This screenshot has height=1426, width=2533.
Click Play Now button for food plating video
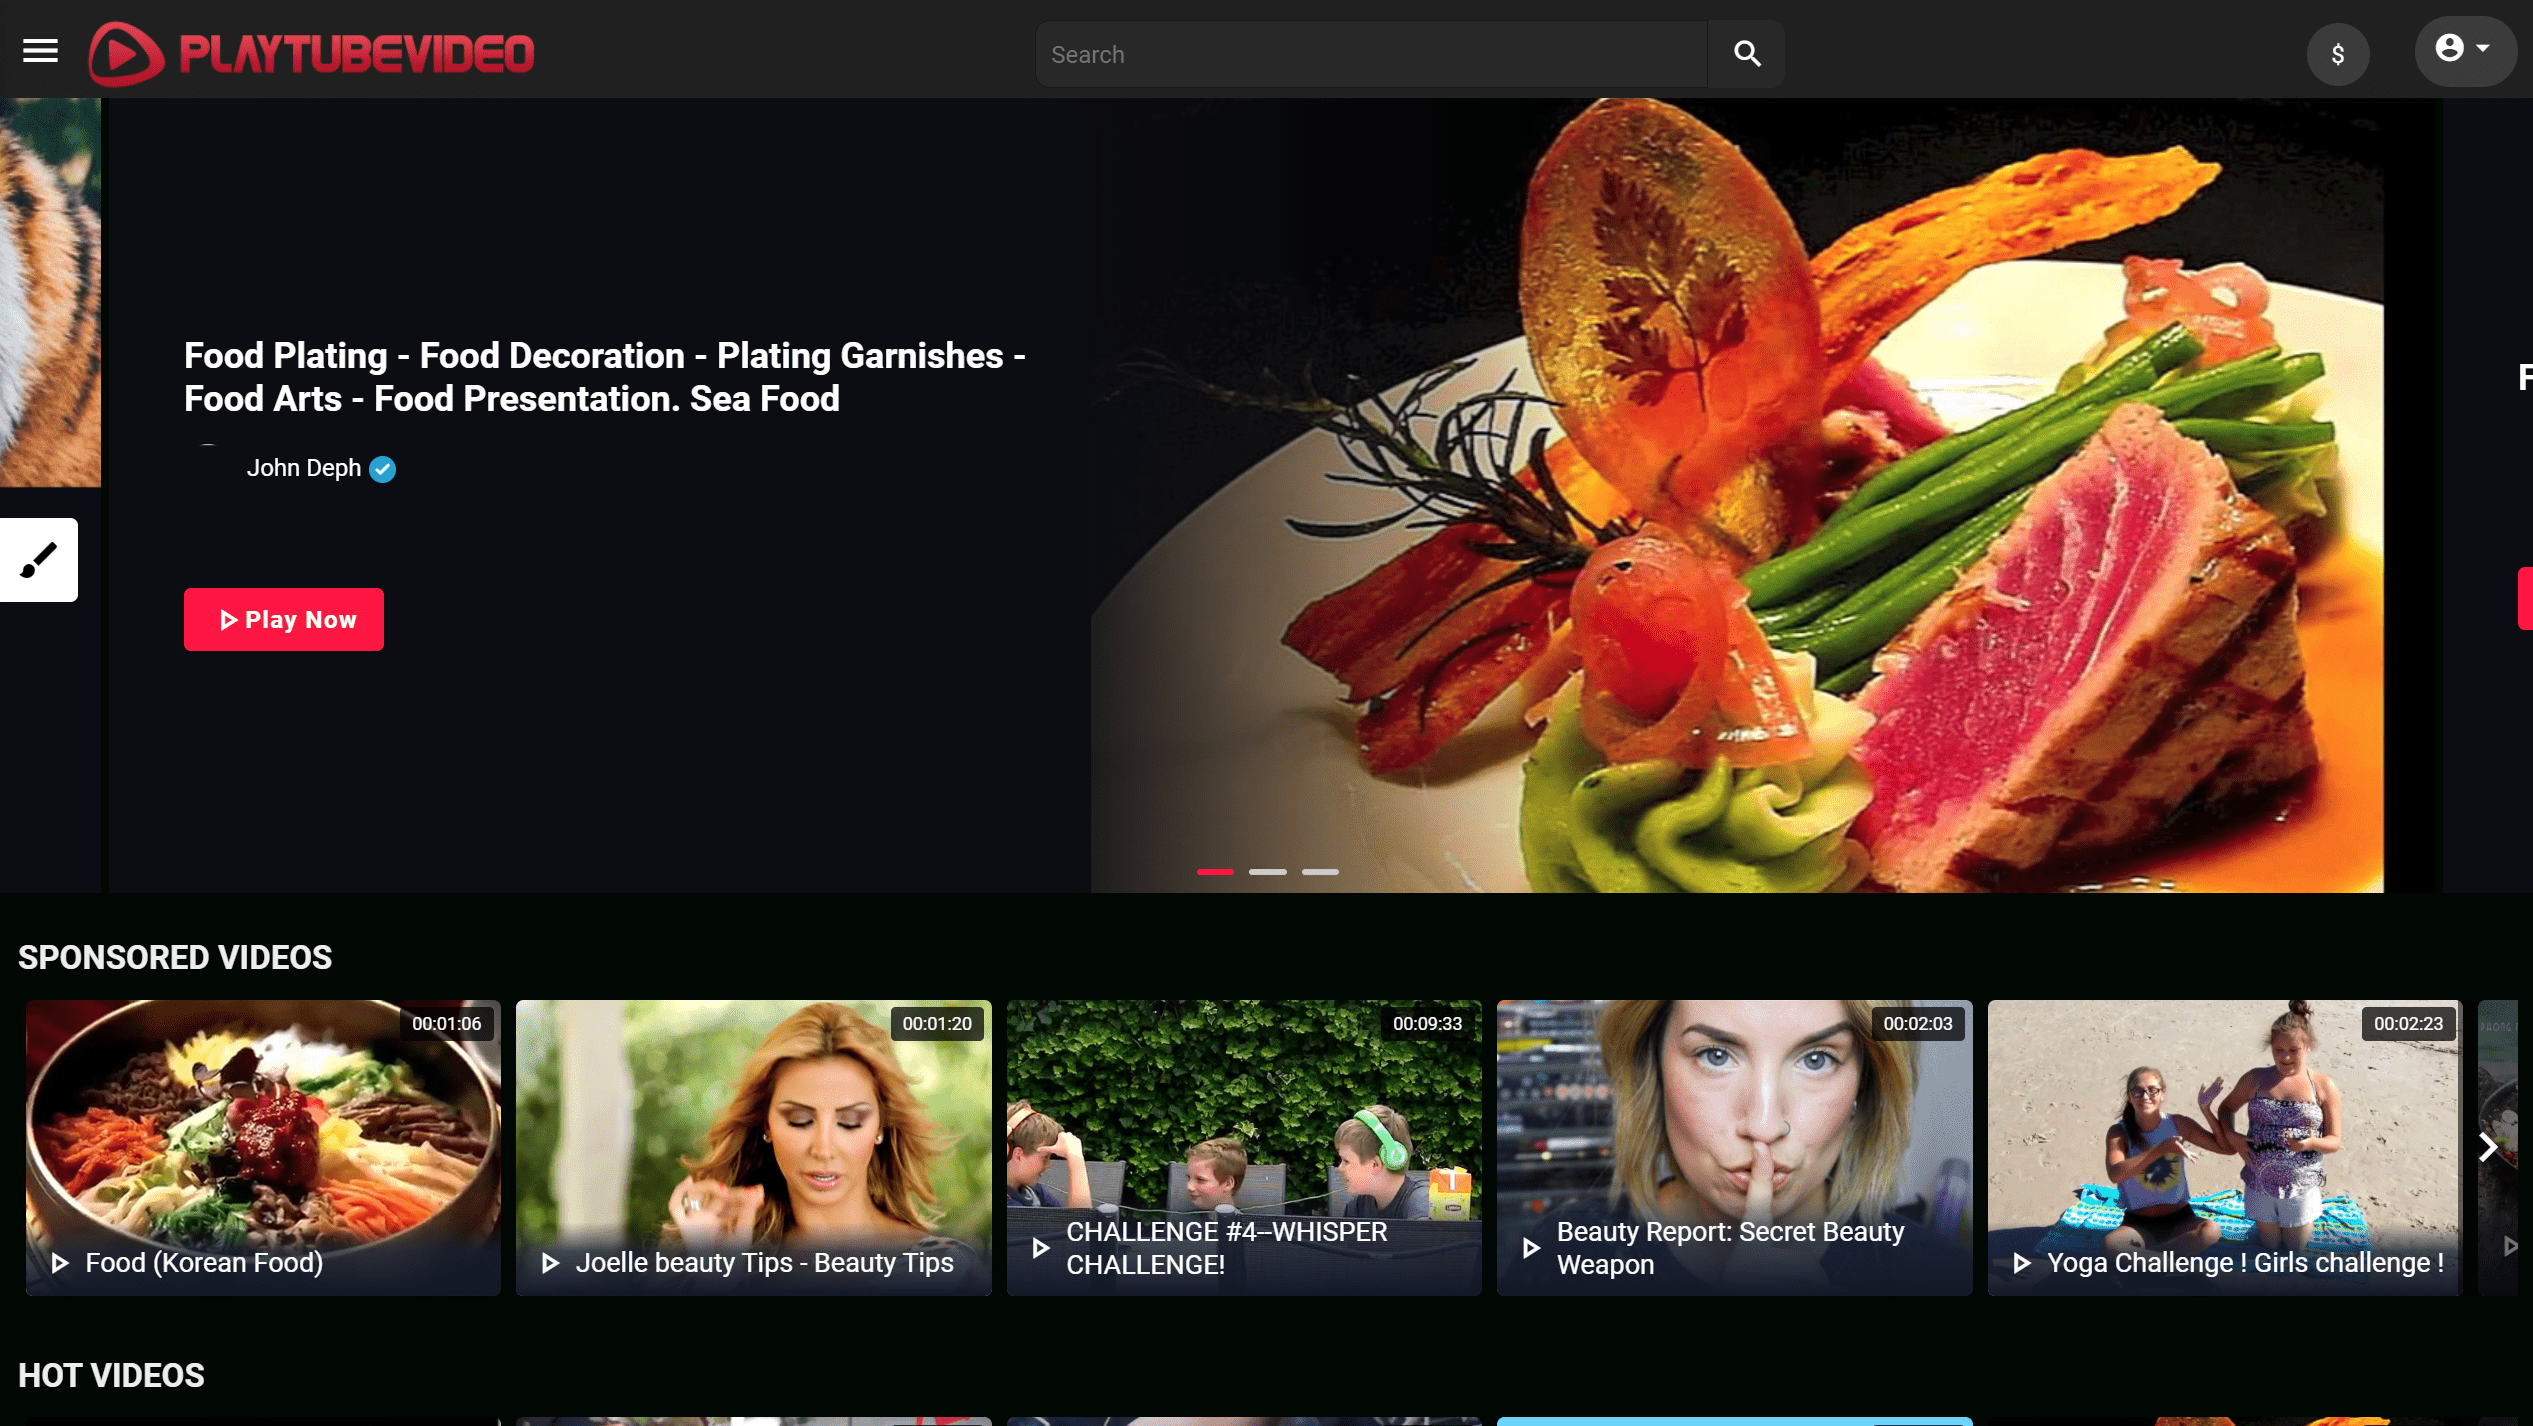click(284, 619)
